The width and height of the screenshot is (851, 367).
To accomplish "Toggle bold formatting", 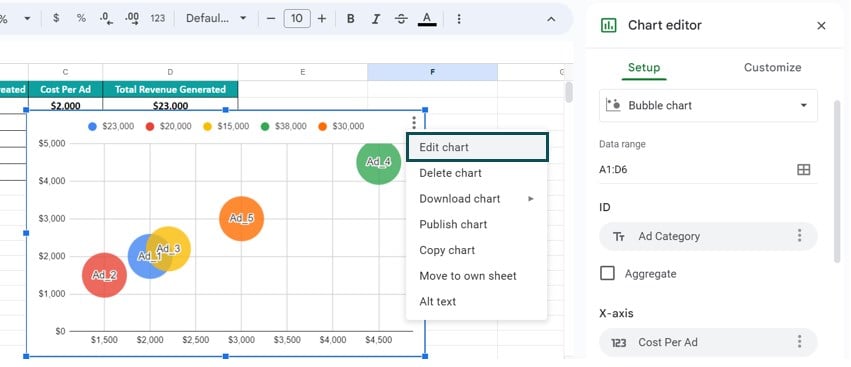I will click(x=351, y=18).
